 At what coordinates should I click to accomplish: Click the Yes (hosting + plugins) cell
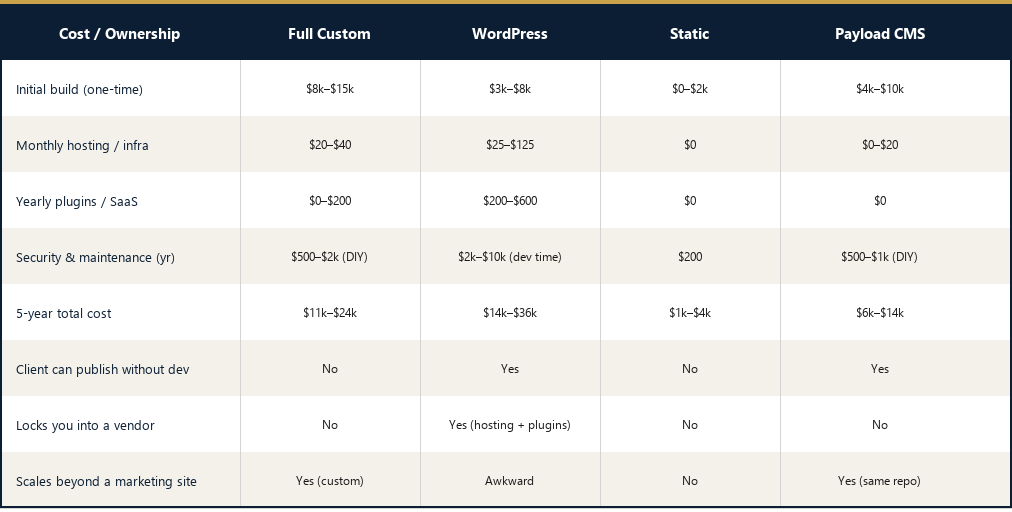(510, 425)
